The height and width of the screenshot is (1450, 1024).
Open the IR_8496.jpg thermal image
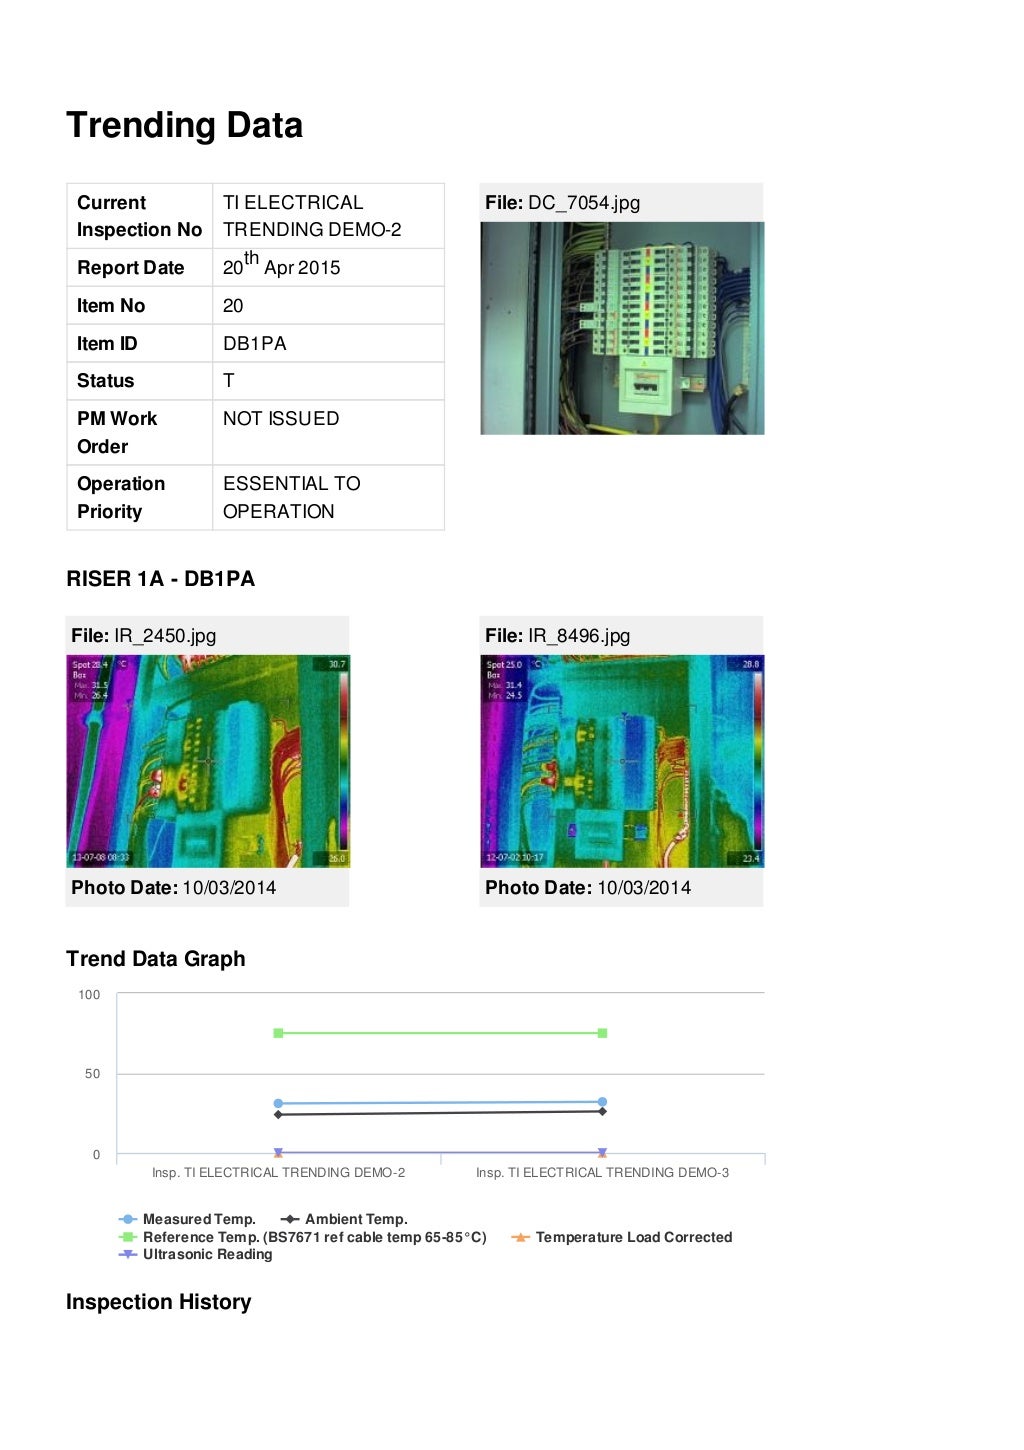[x=622, y=761]
